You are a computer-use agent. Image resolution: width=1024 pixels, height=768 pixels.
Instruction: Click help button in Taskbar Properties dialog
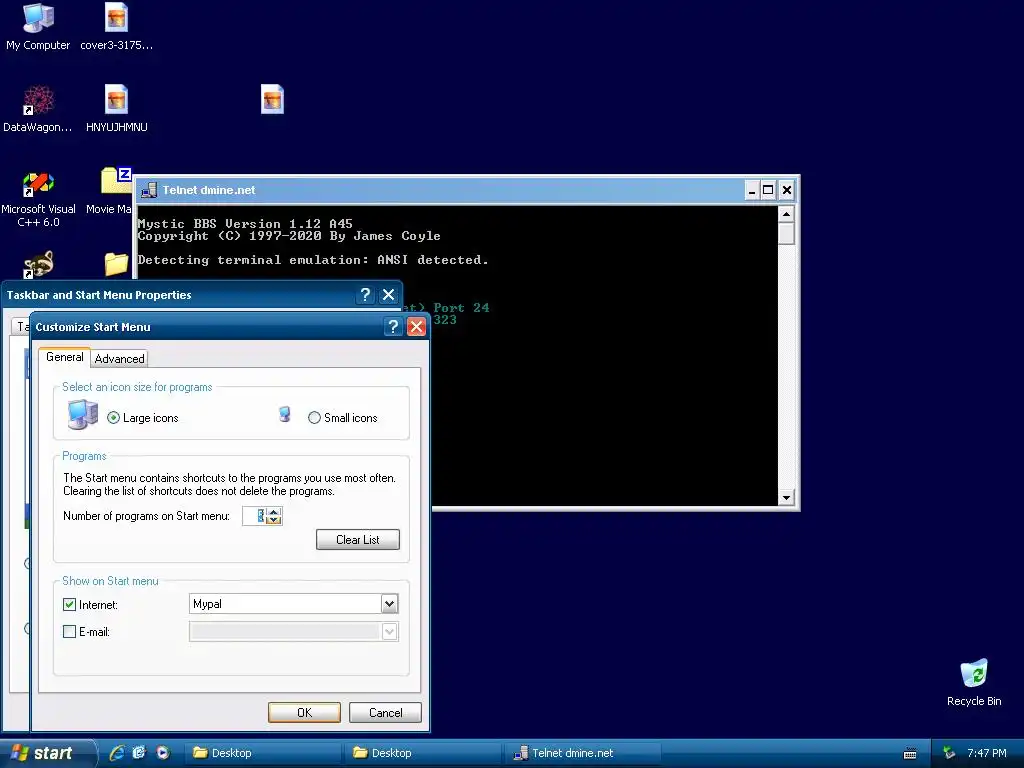click(365, 295)
